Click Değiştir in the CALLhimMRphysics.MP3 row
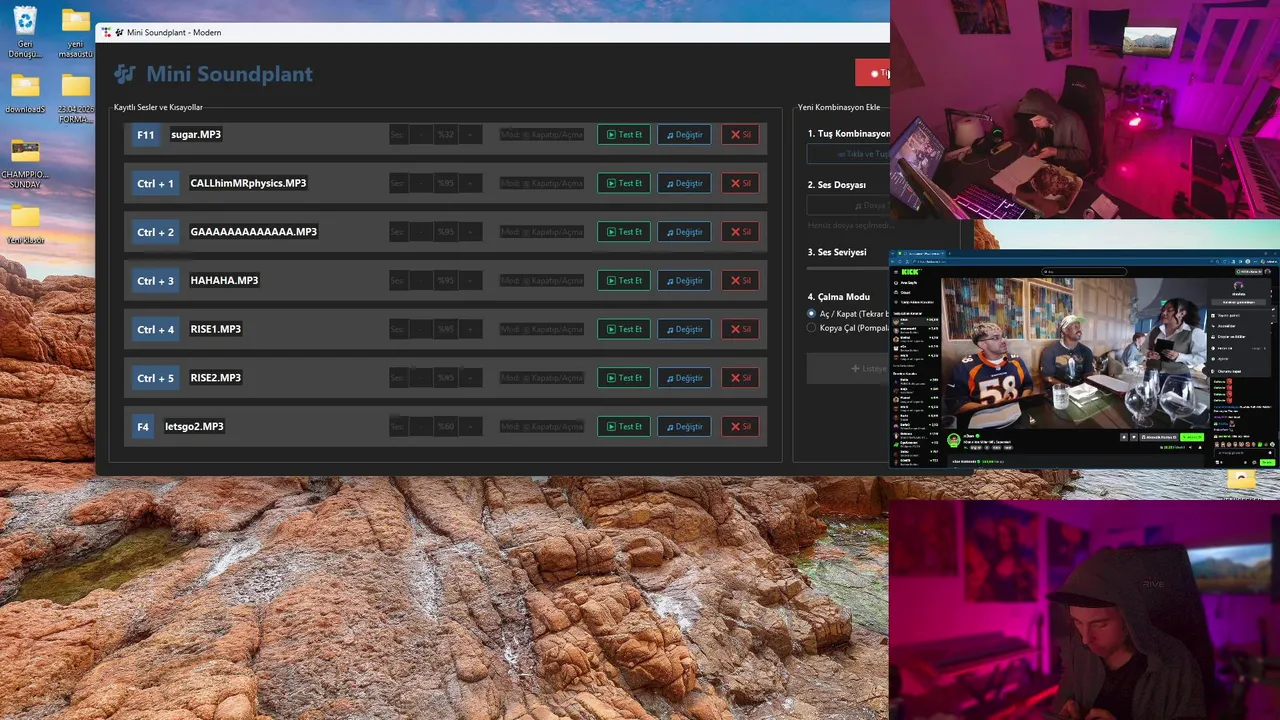 (684, 183)
